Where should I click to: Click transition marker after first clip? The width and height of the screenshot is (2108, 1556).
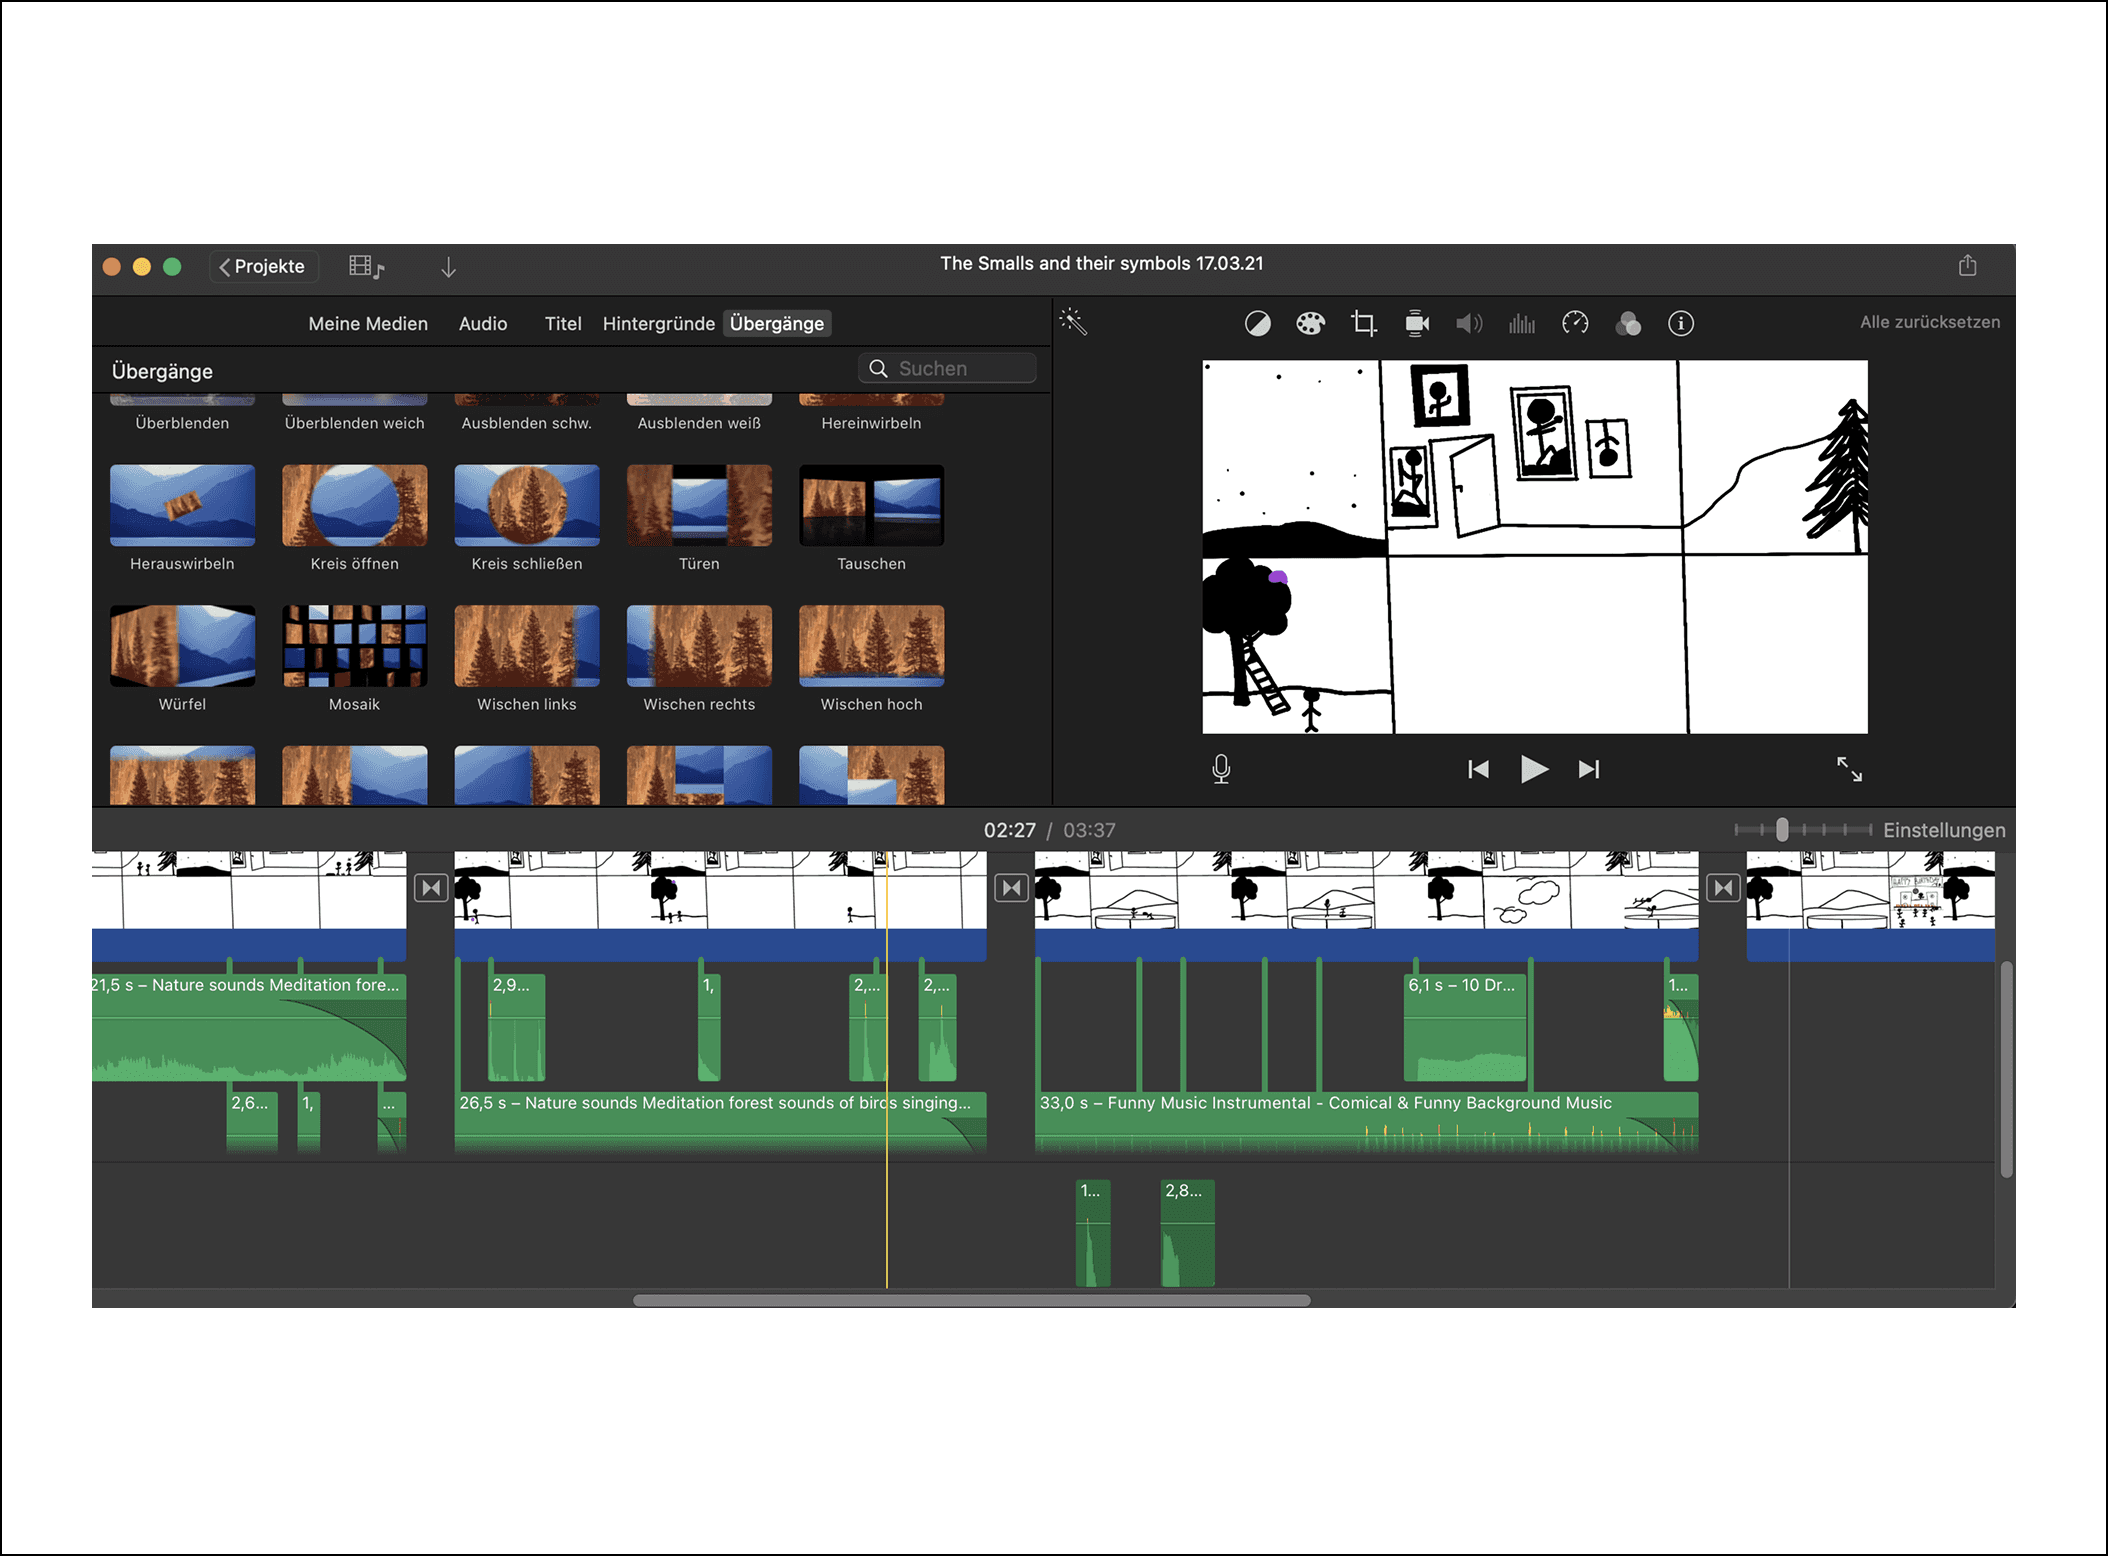[431, 888]
